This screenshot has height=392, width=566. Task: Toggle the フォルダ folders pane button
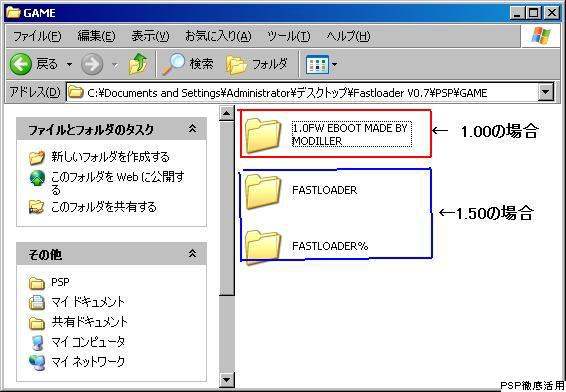click(257, 65)
